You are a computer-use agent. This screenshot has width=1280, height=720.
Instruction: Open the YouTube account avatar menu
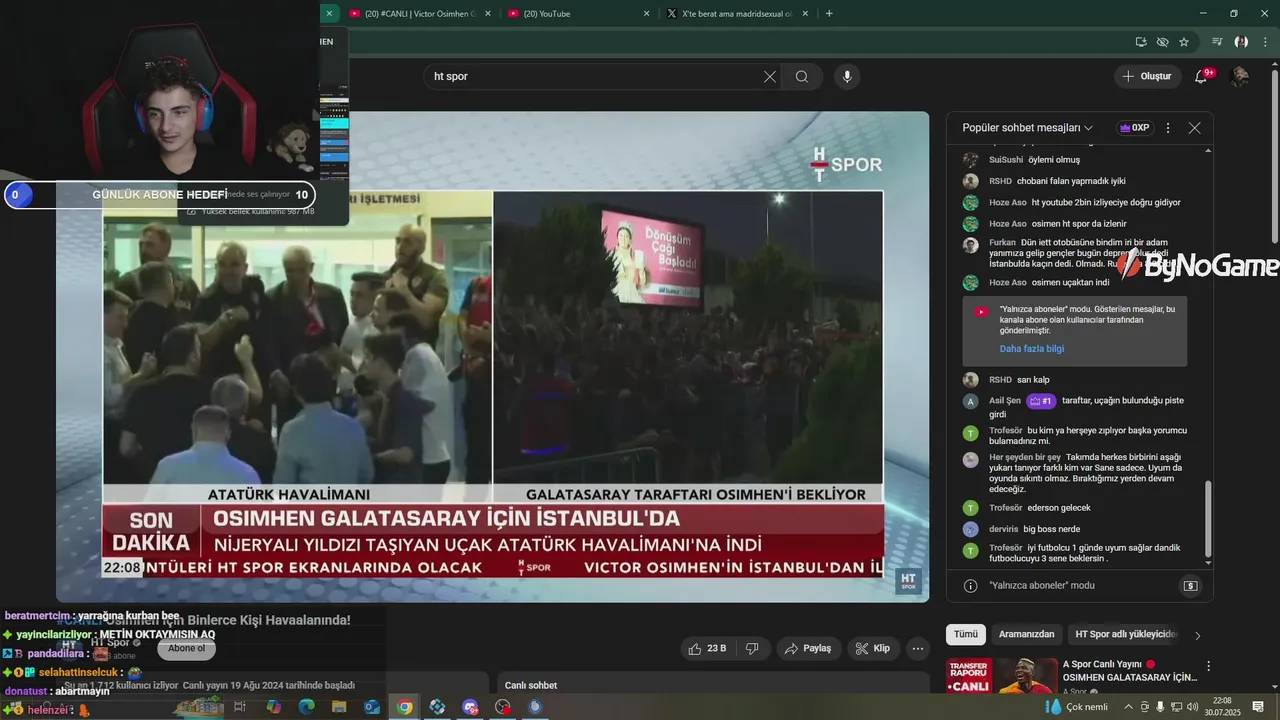point(1240,76)
